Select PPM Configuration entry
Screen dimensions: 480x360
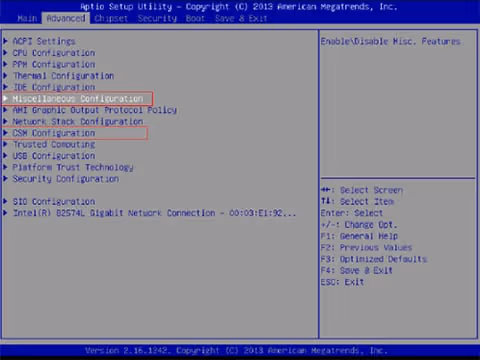coord(54,64)
